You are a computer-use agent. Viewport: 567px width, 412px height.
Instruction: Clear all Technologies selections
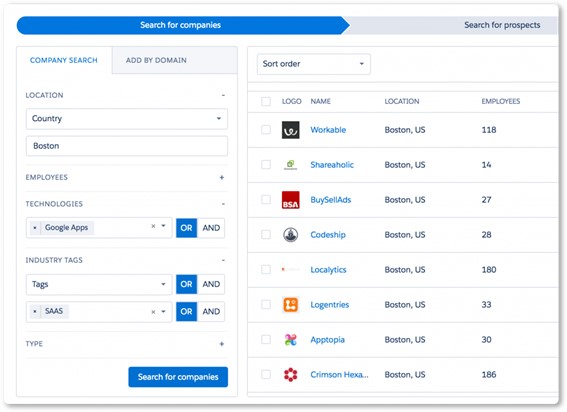pyautogui.click(x=153, y=226)
